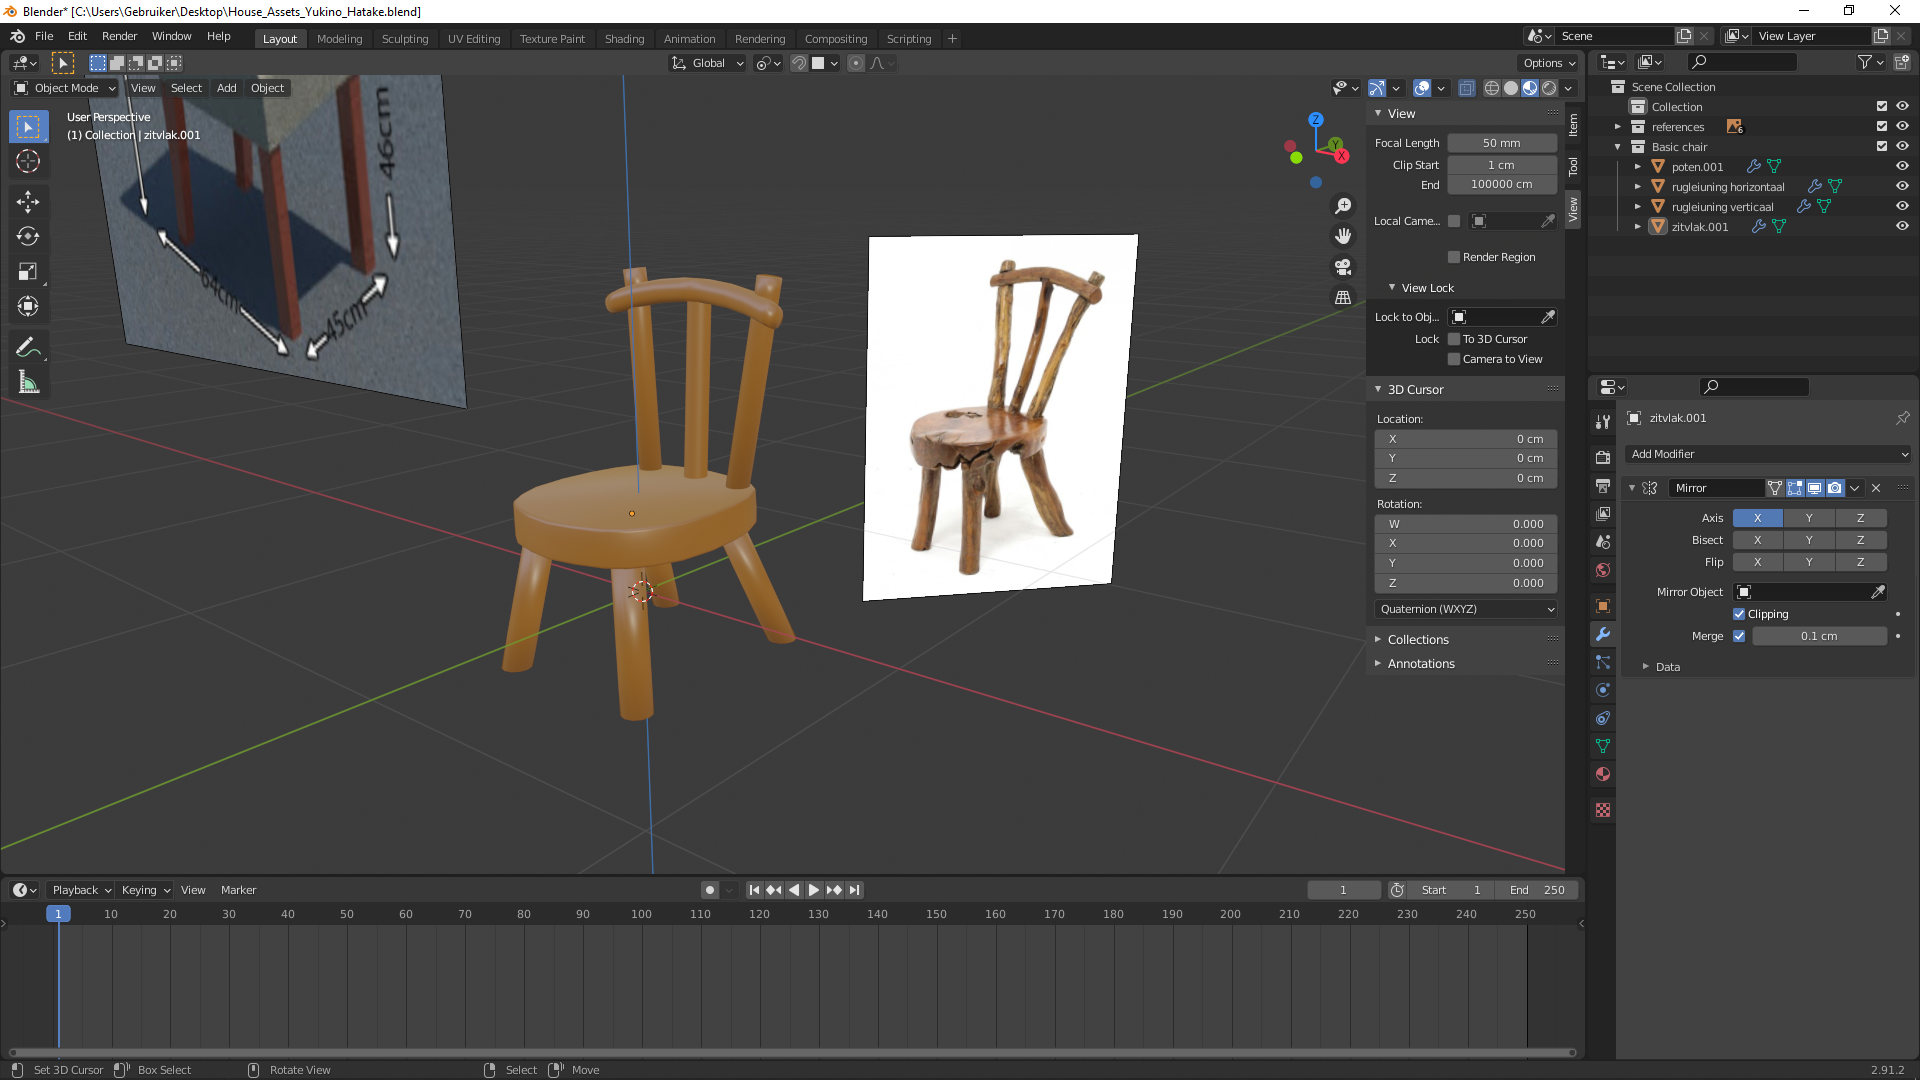Switch to orthographic grid view icon
The image size is (1920, 1080).
click(x=1343, y=298)
